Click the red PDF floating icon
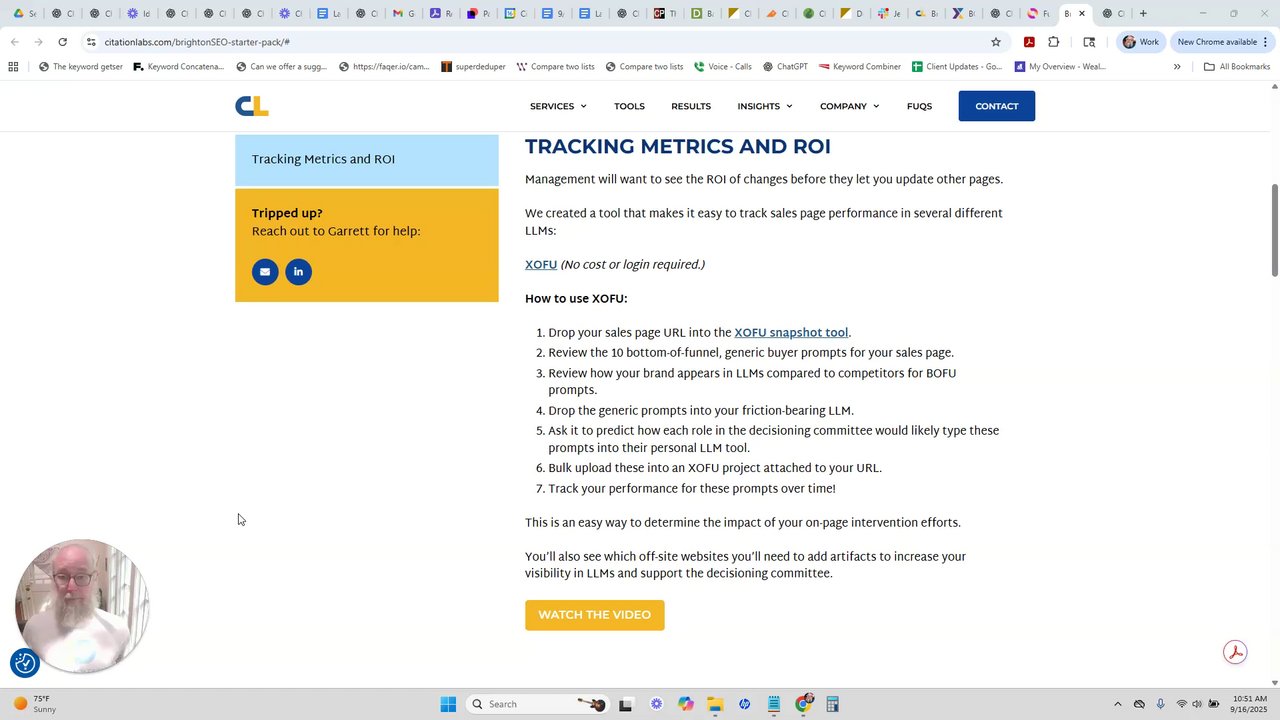Screen dimensions: 1280x720 (x=1235, y=652)
